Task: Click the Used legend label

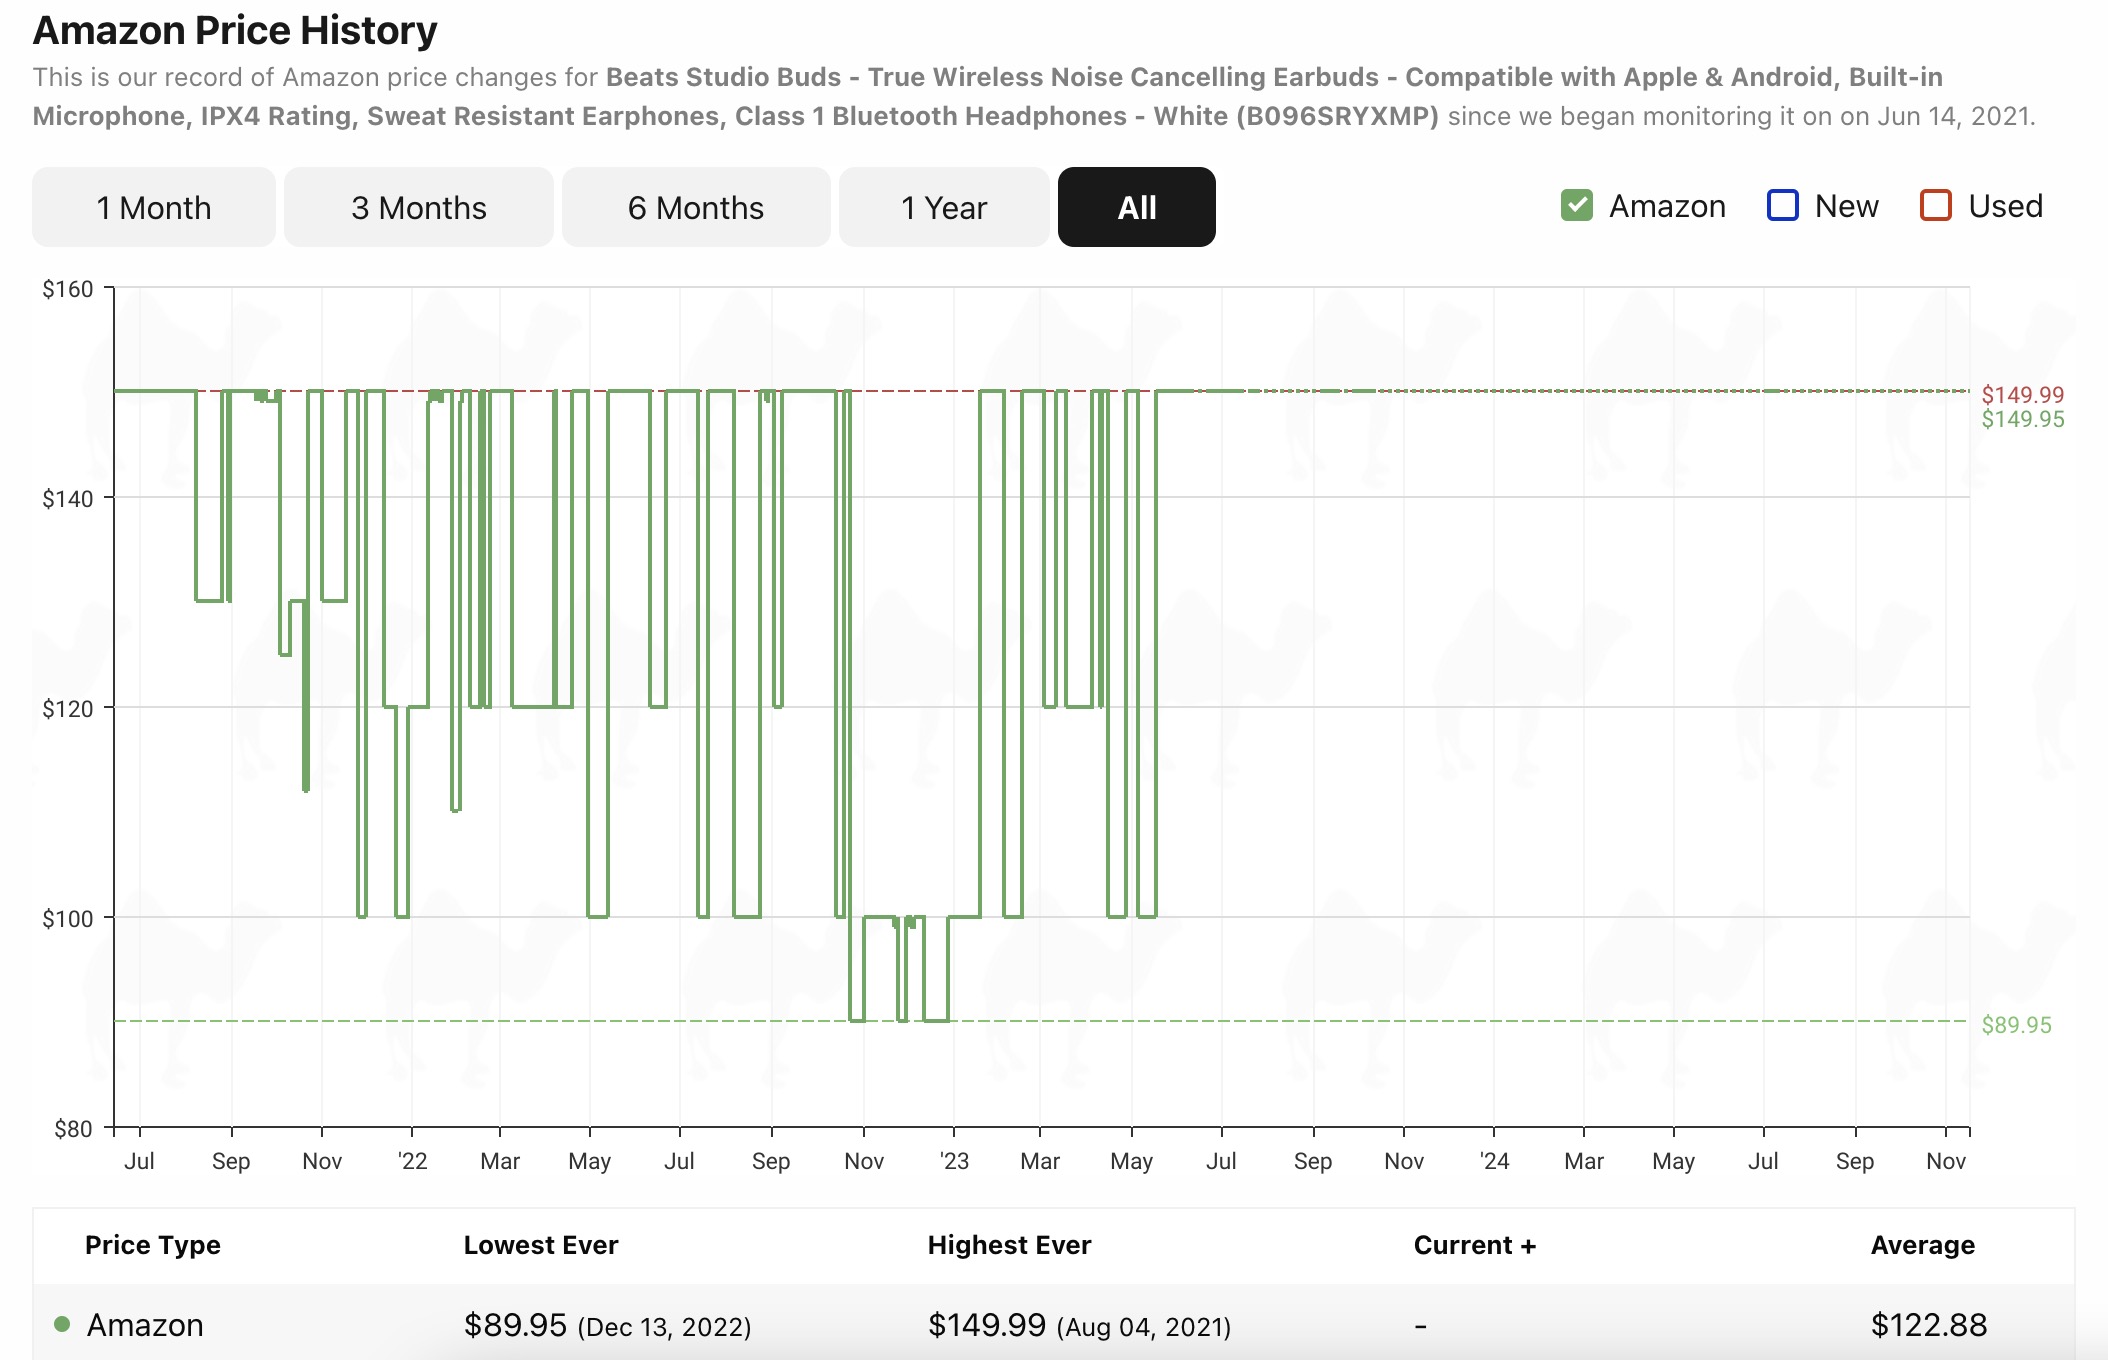Action: point(2005,206)
